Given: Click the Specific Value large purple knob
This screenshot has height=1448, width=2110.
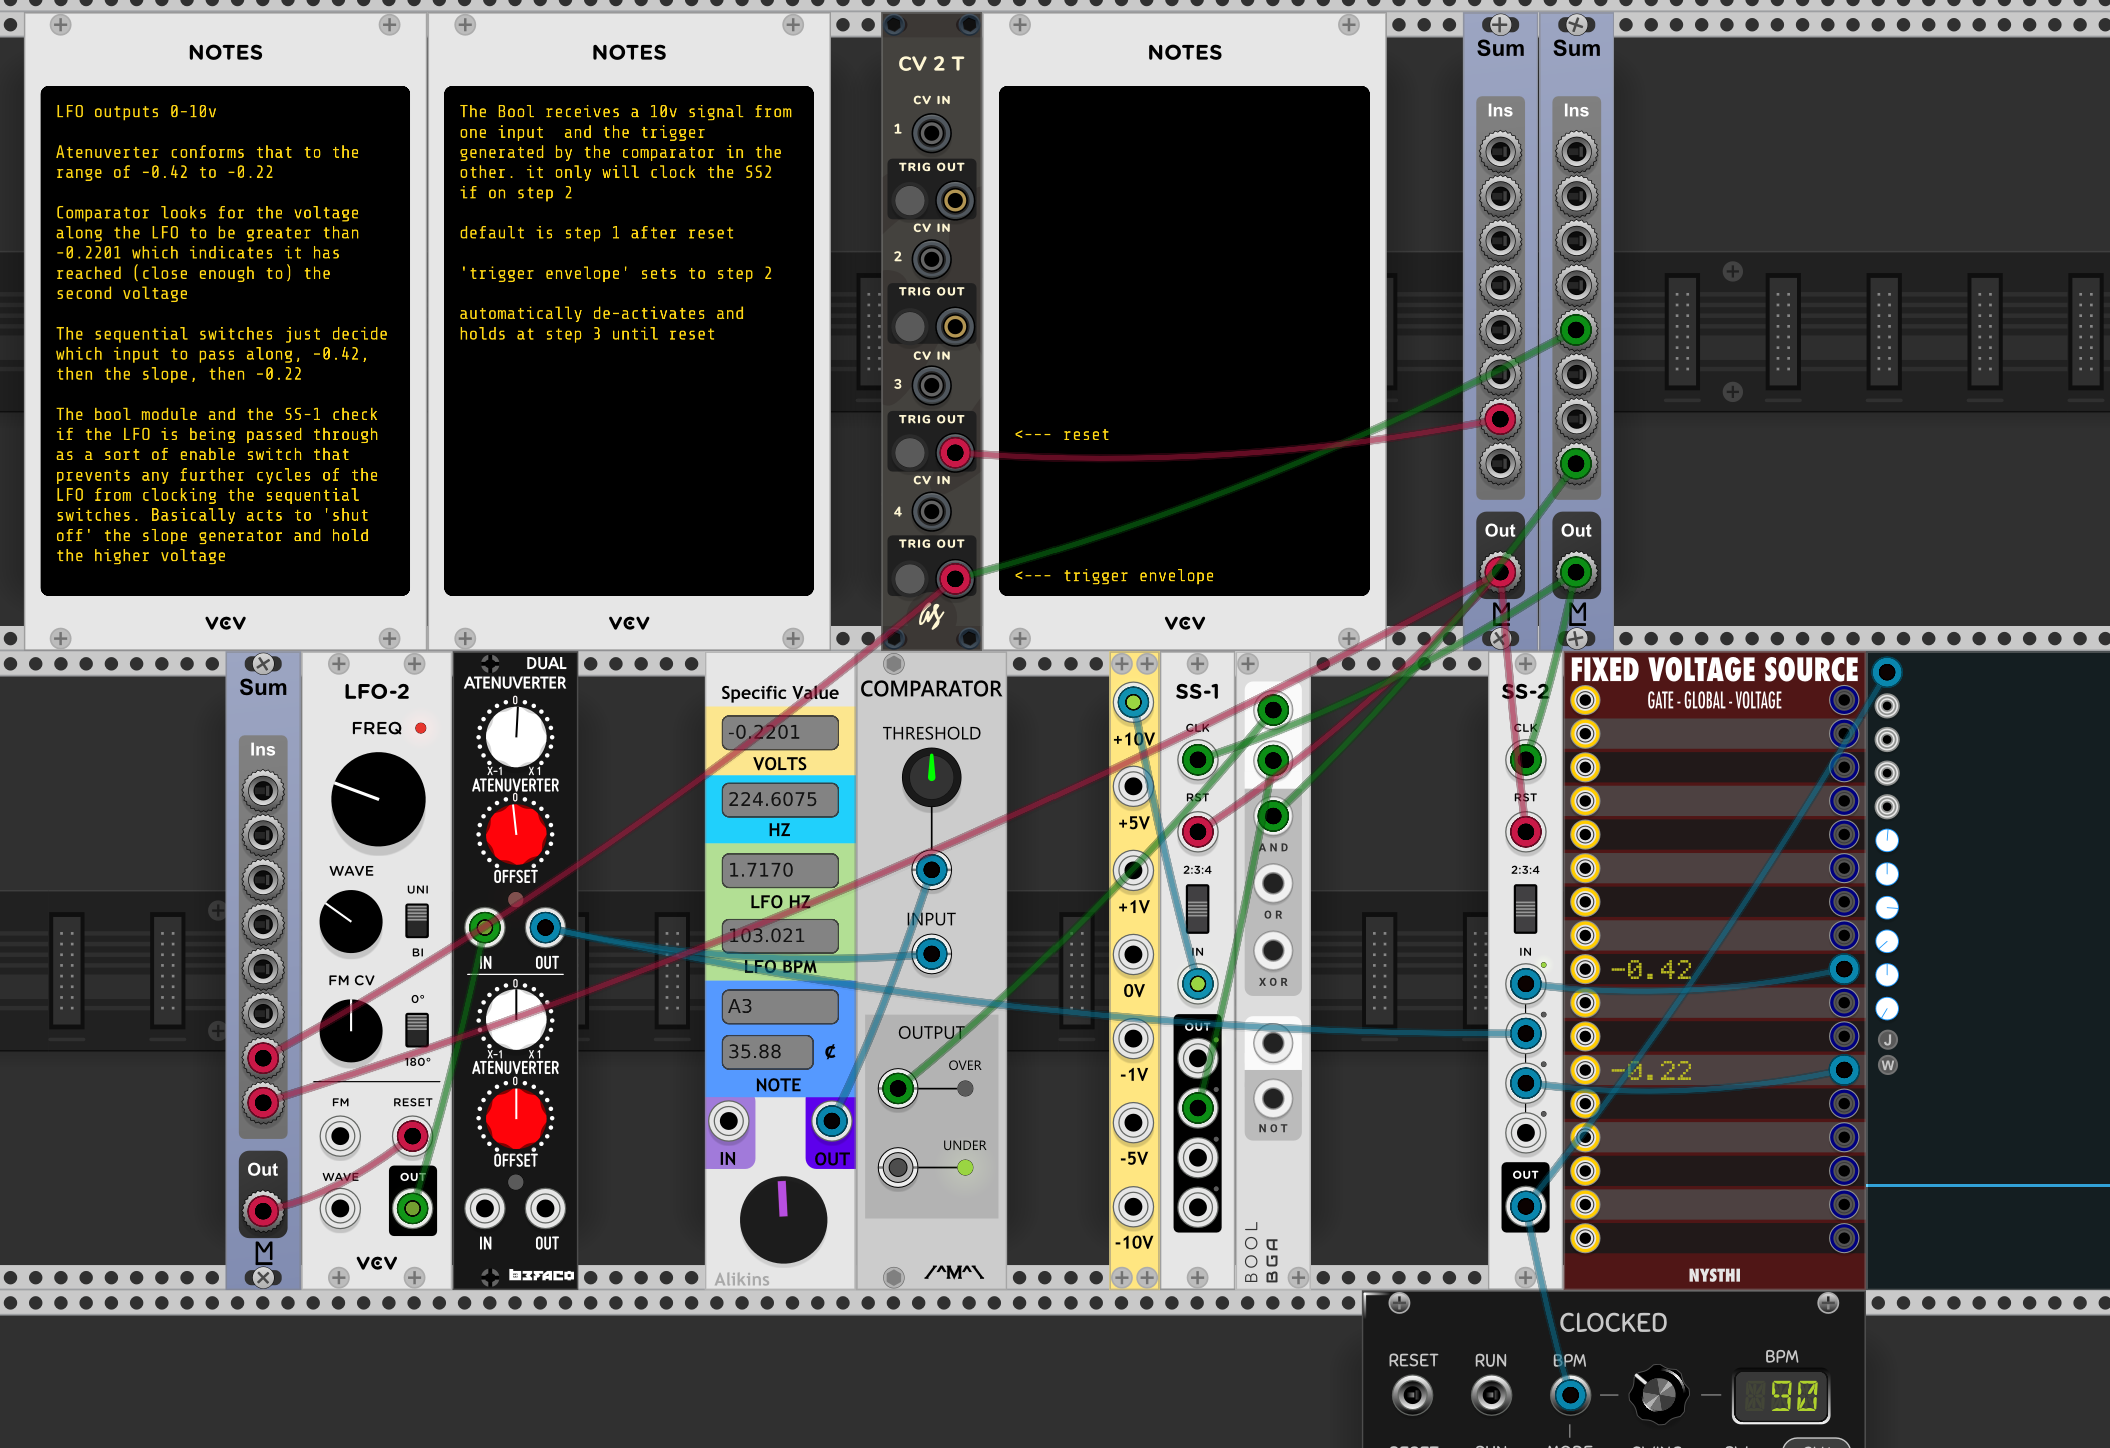Looking at the screenshot, I should [x=783, y=1220].
